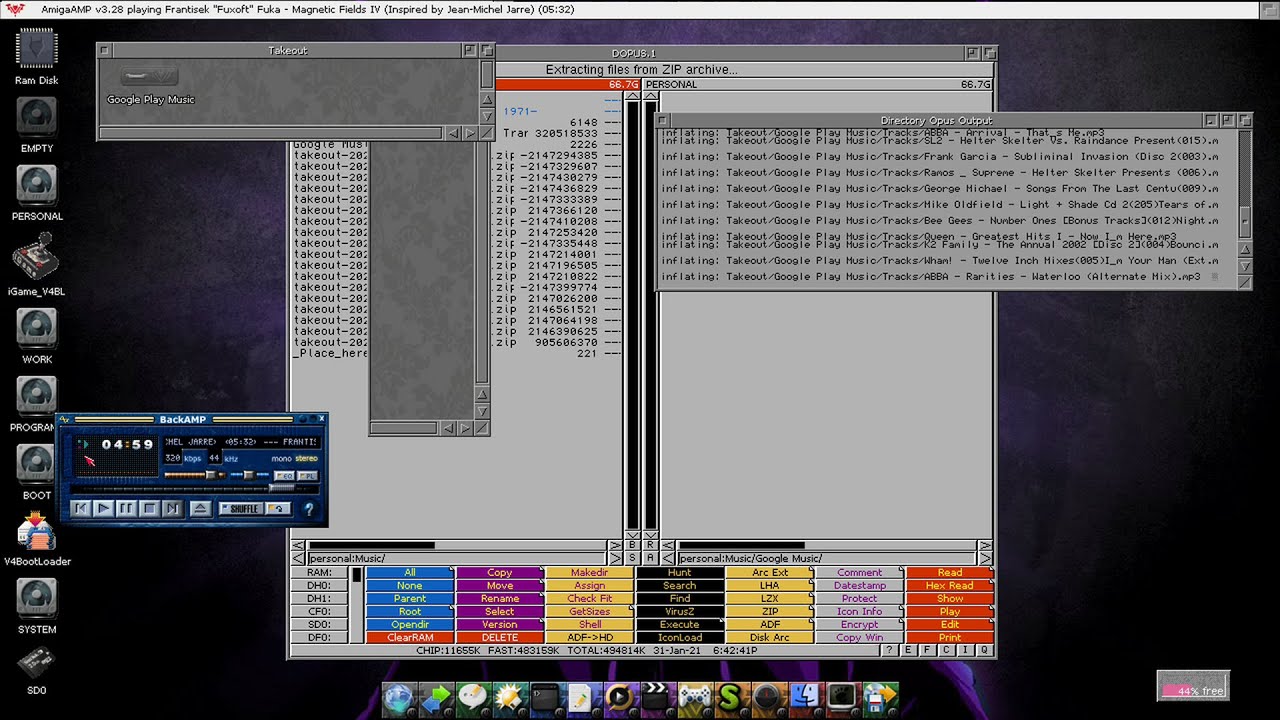Screen dimensions: 1280x720
Task: Open the clapperboard video dock icon
Action: click(x=656, y=698)
